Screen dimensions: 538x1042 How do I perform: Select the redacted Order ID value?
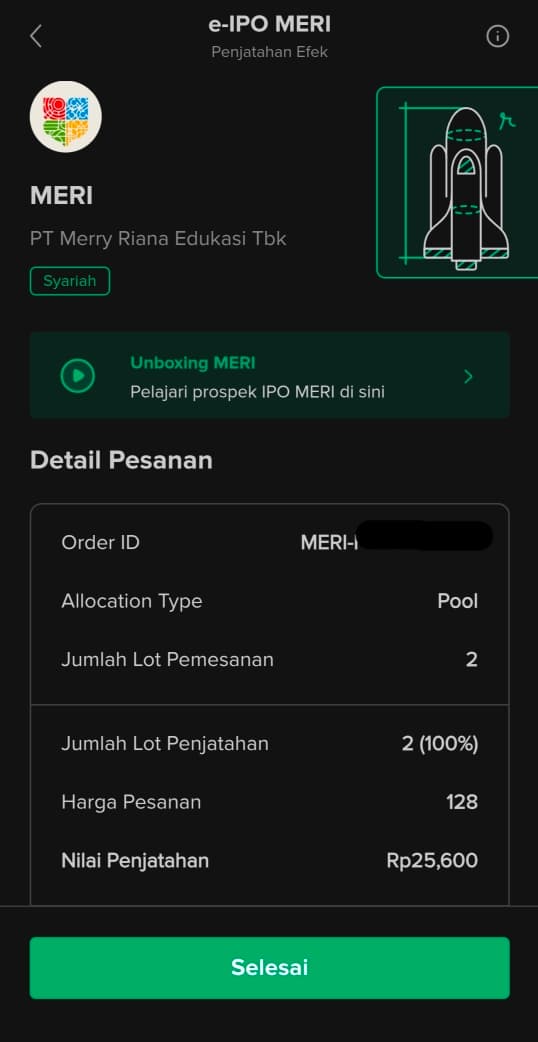(397, 542)
